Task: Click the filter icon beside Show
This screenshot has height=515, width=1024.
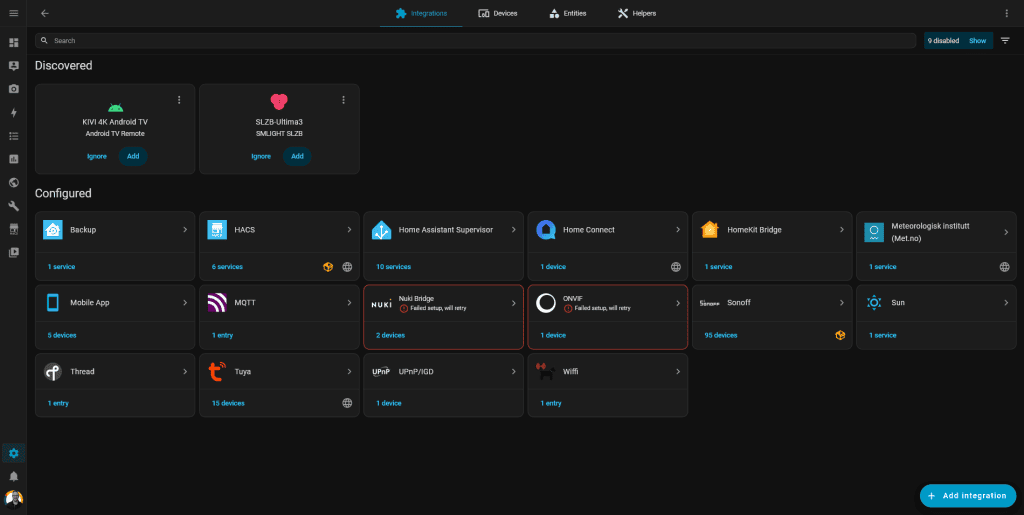Action: click(x=1005, y=41)
